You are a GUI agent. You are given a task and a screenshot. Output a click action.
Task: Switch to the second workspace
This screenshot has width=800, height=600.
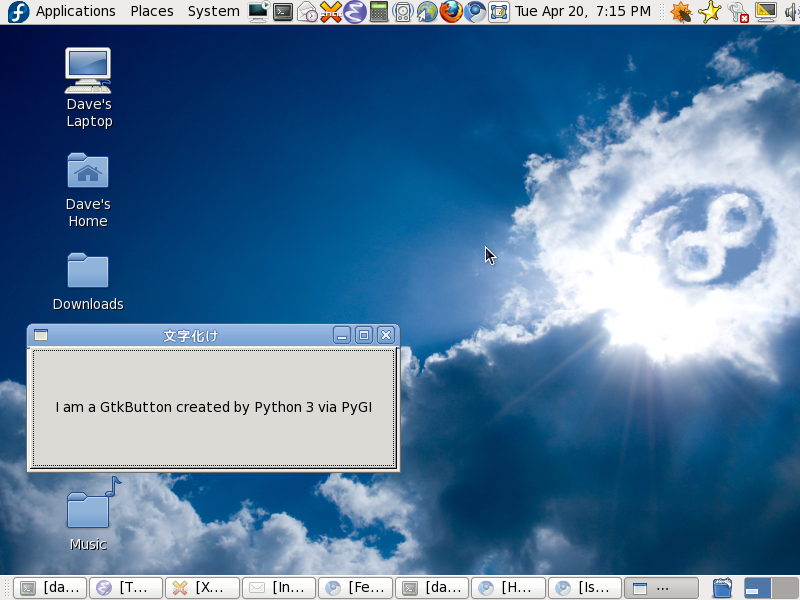coord(785,588)
